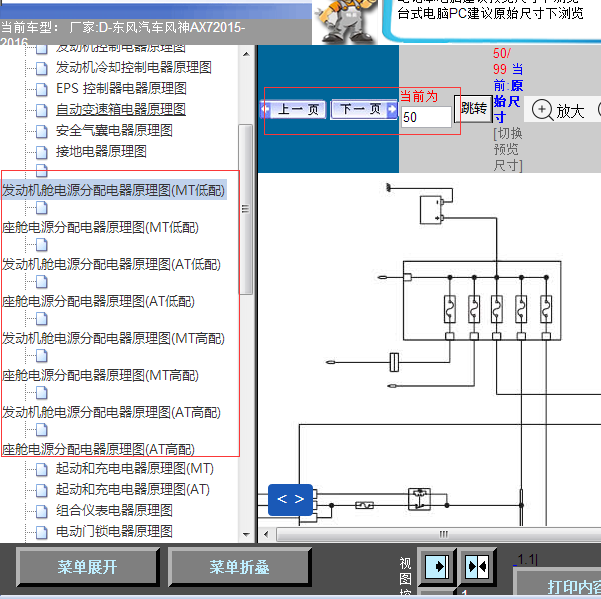The width and height of the screenshot is (601, 599).
Task: Click the mechanic mascot image
Action: (345, 21)
